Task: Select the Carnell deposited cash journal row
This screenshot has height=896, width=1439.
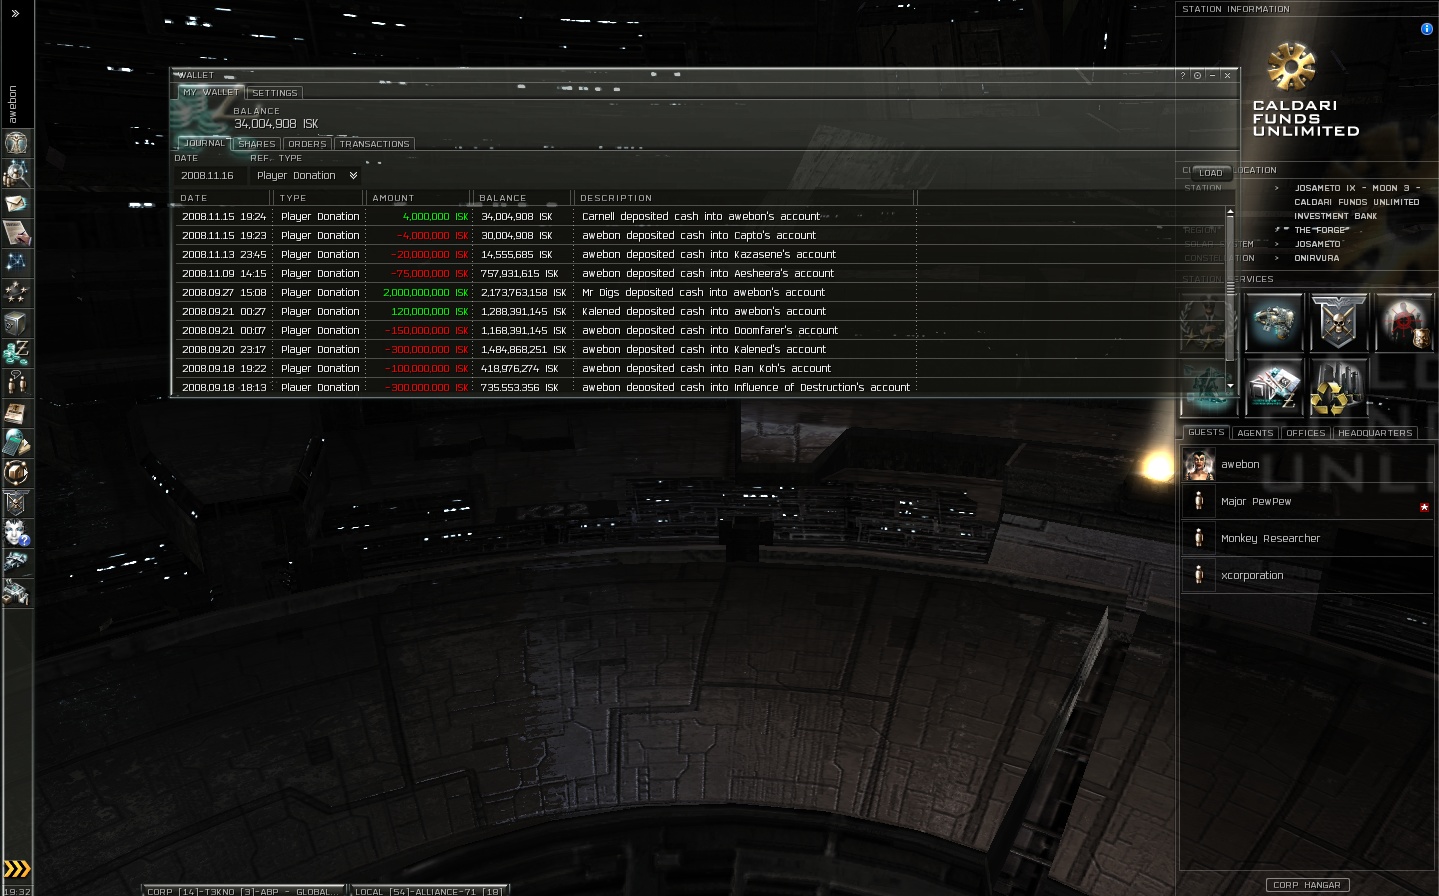Action: pyautogui.click(x=700, y=216)
